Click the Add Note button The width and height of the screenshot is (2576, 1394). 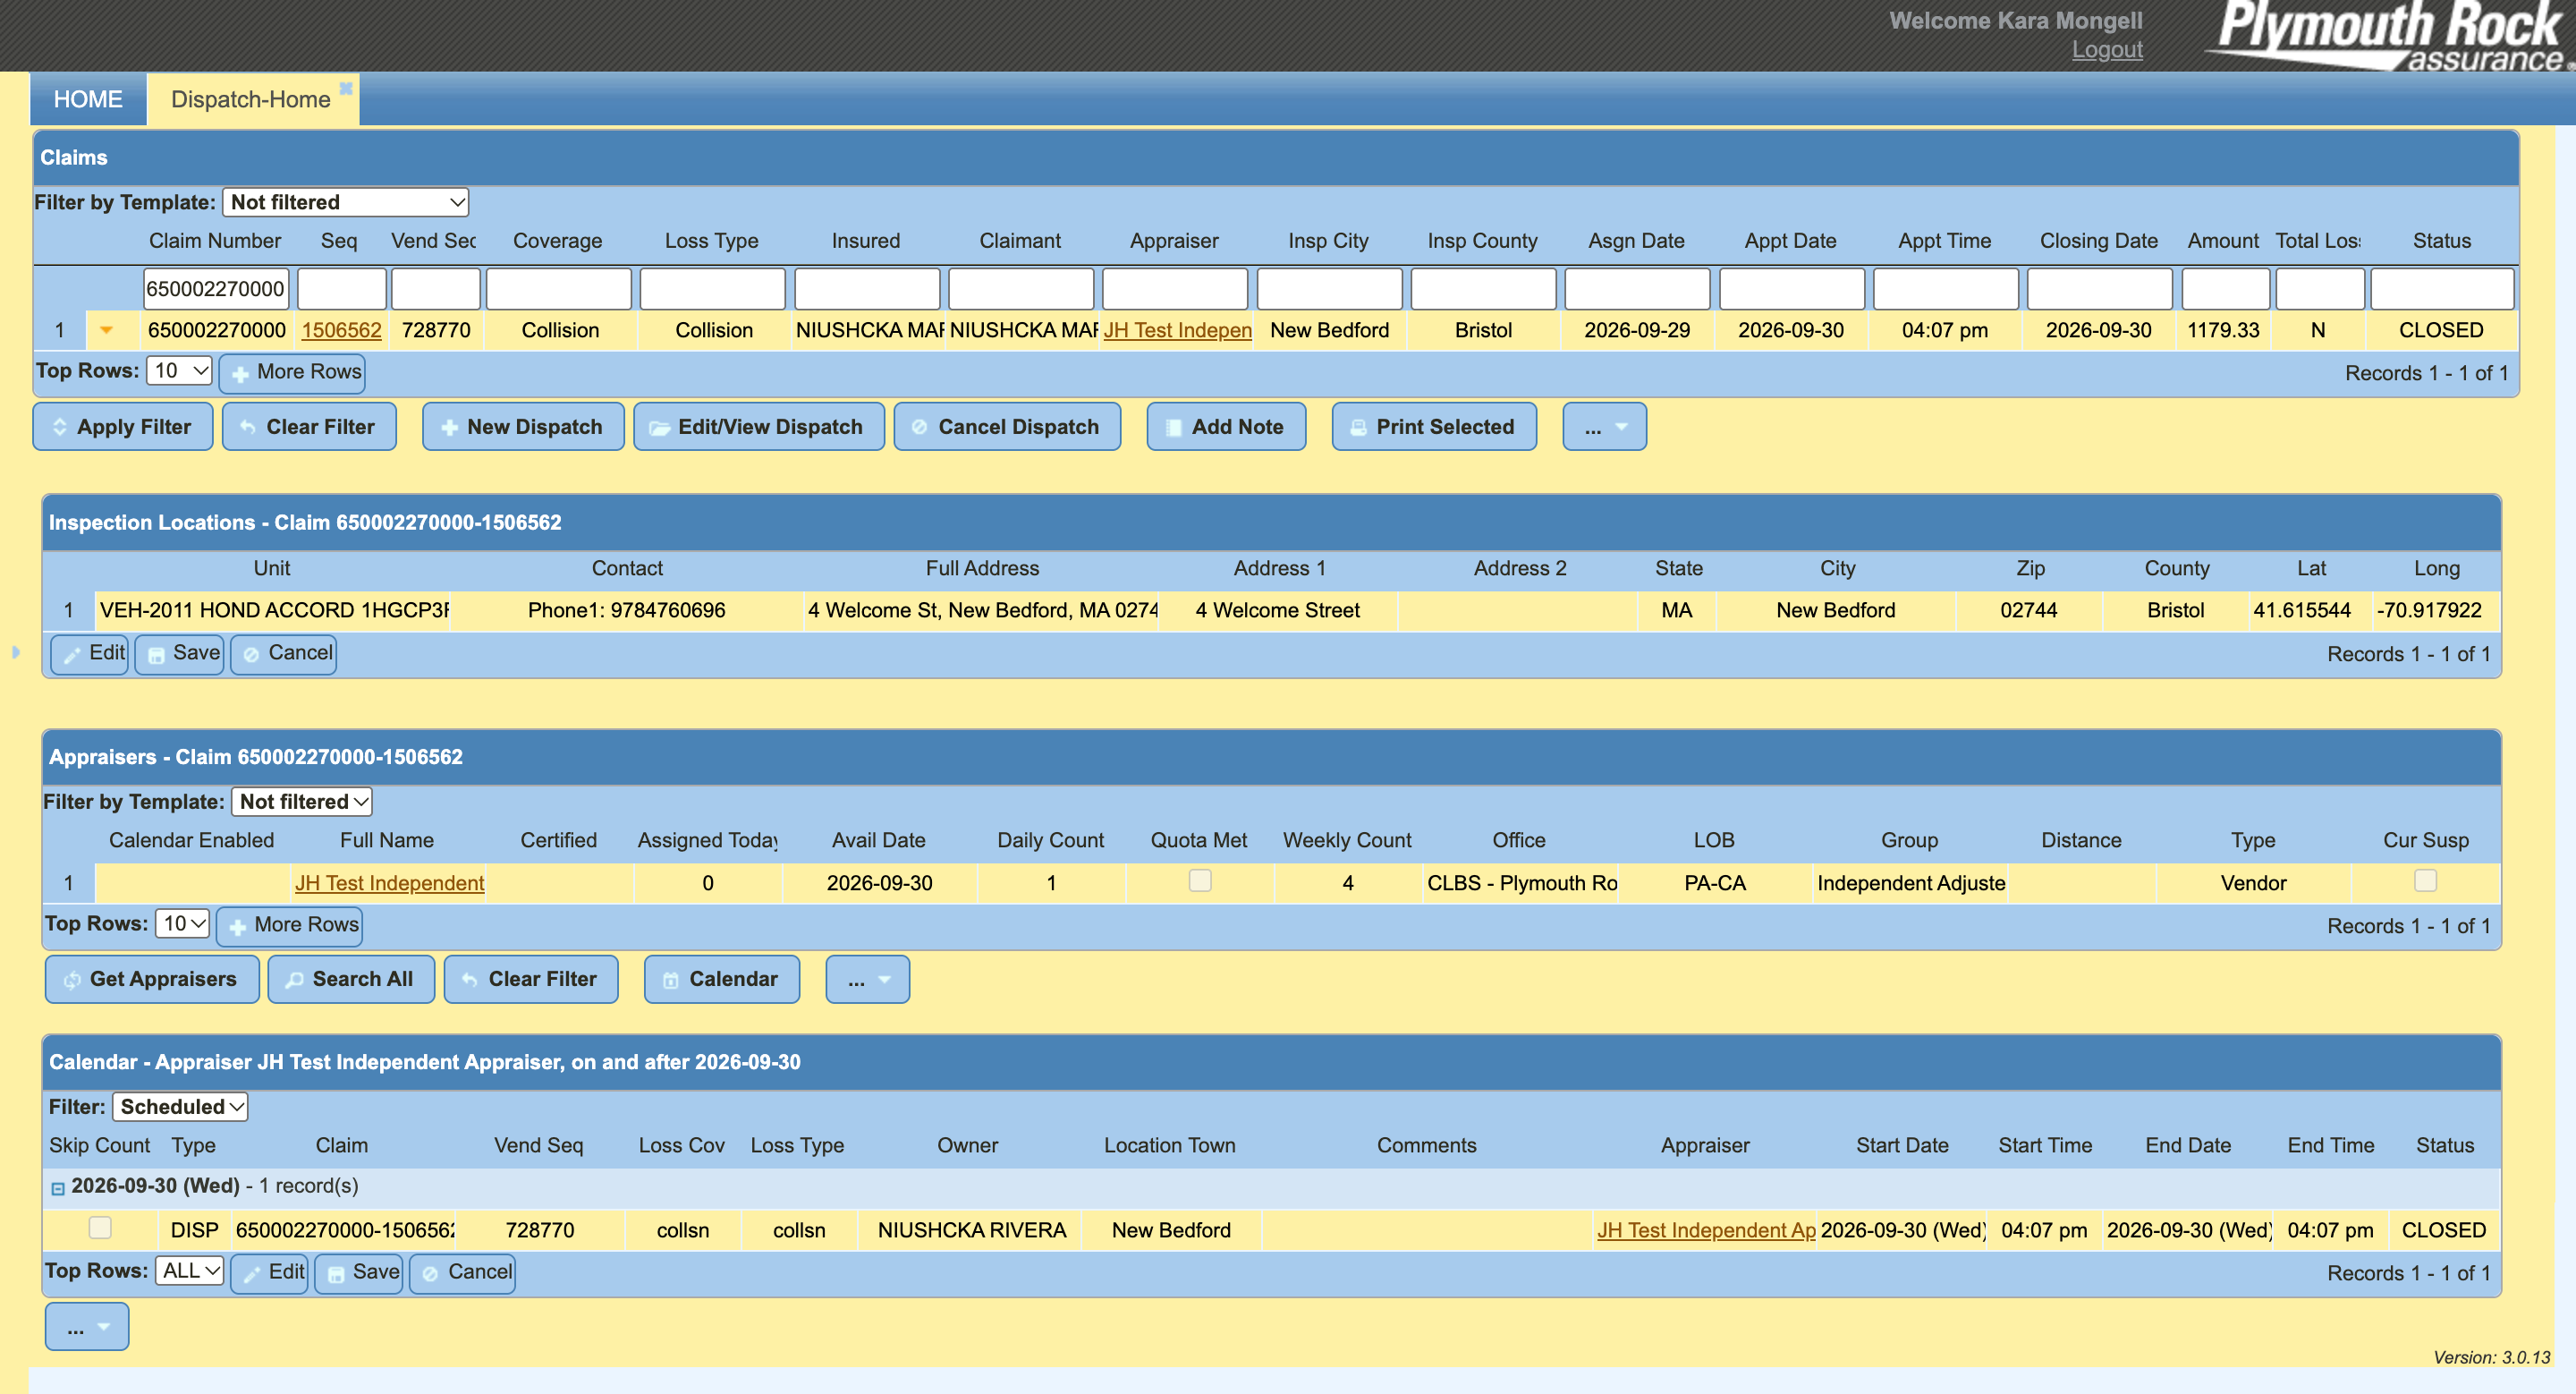1226,427
